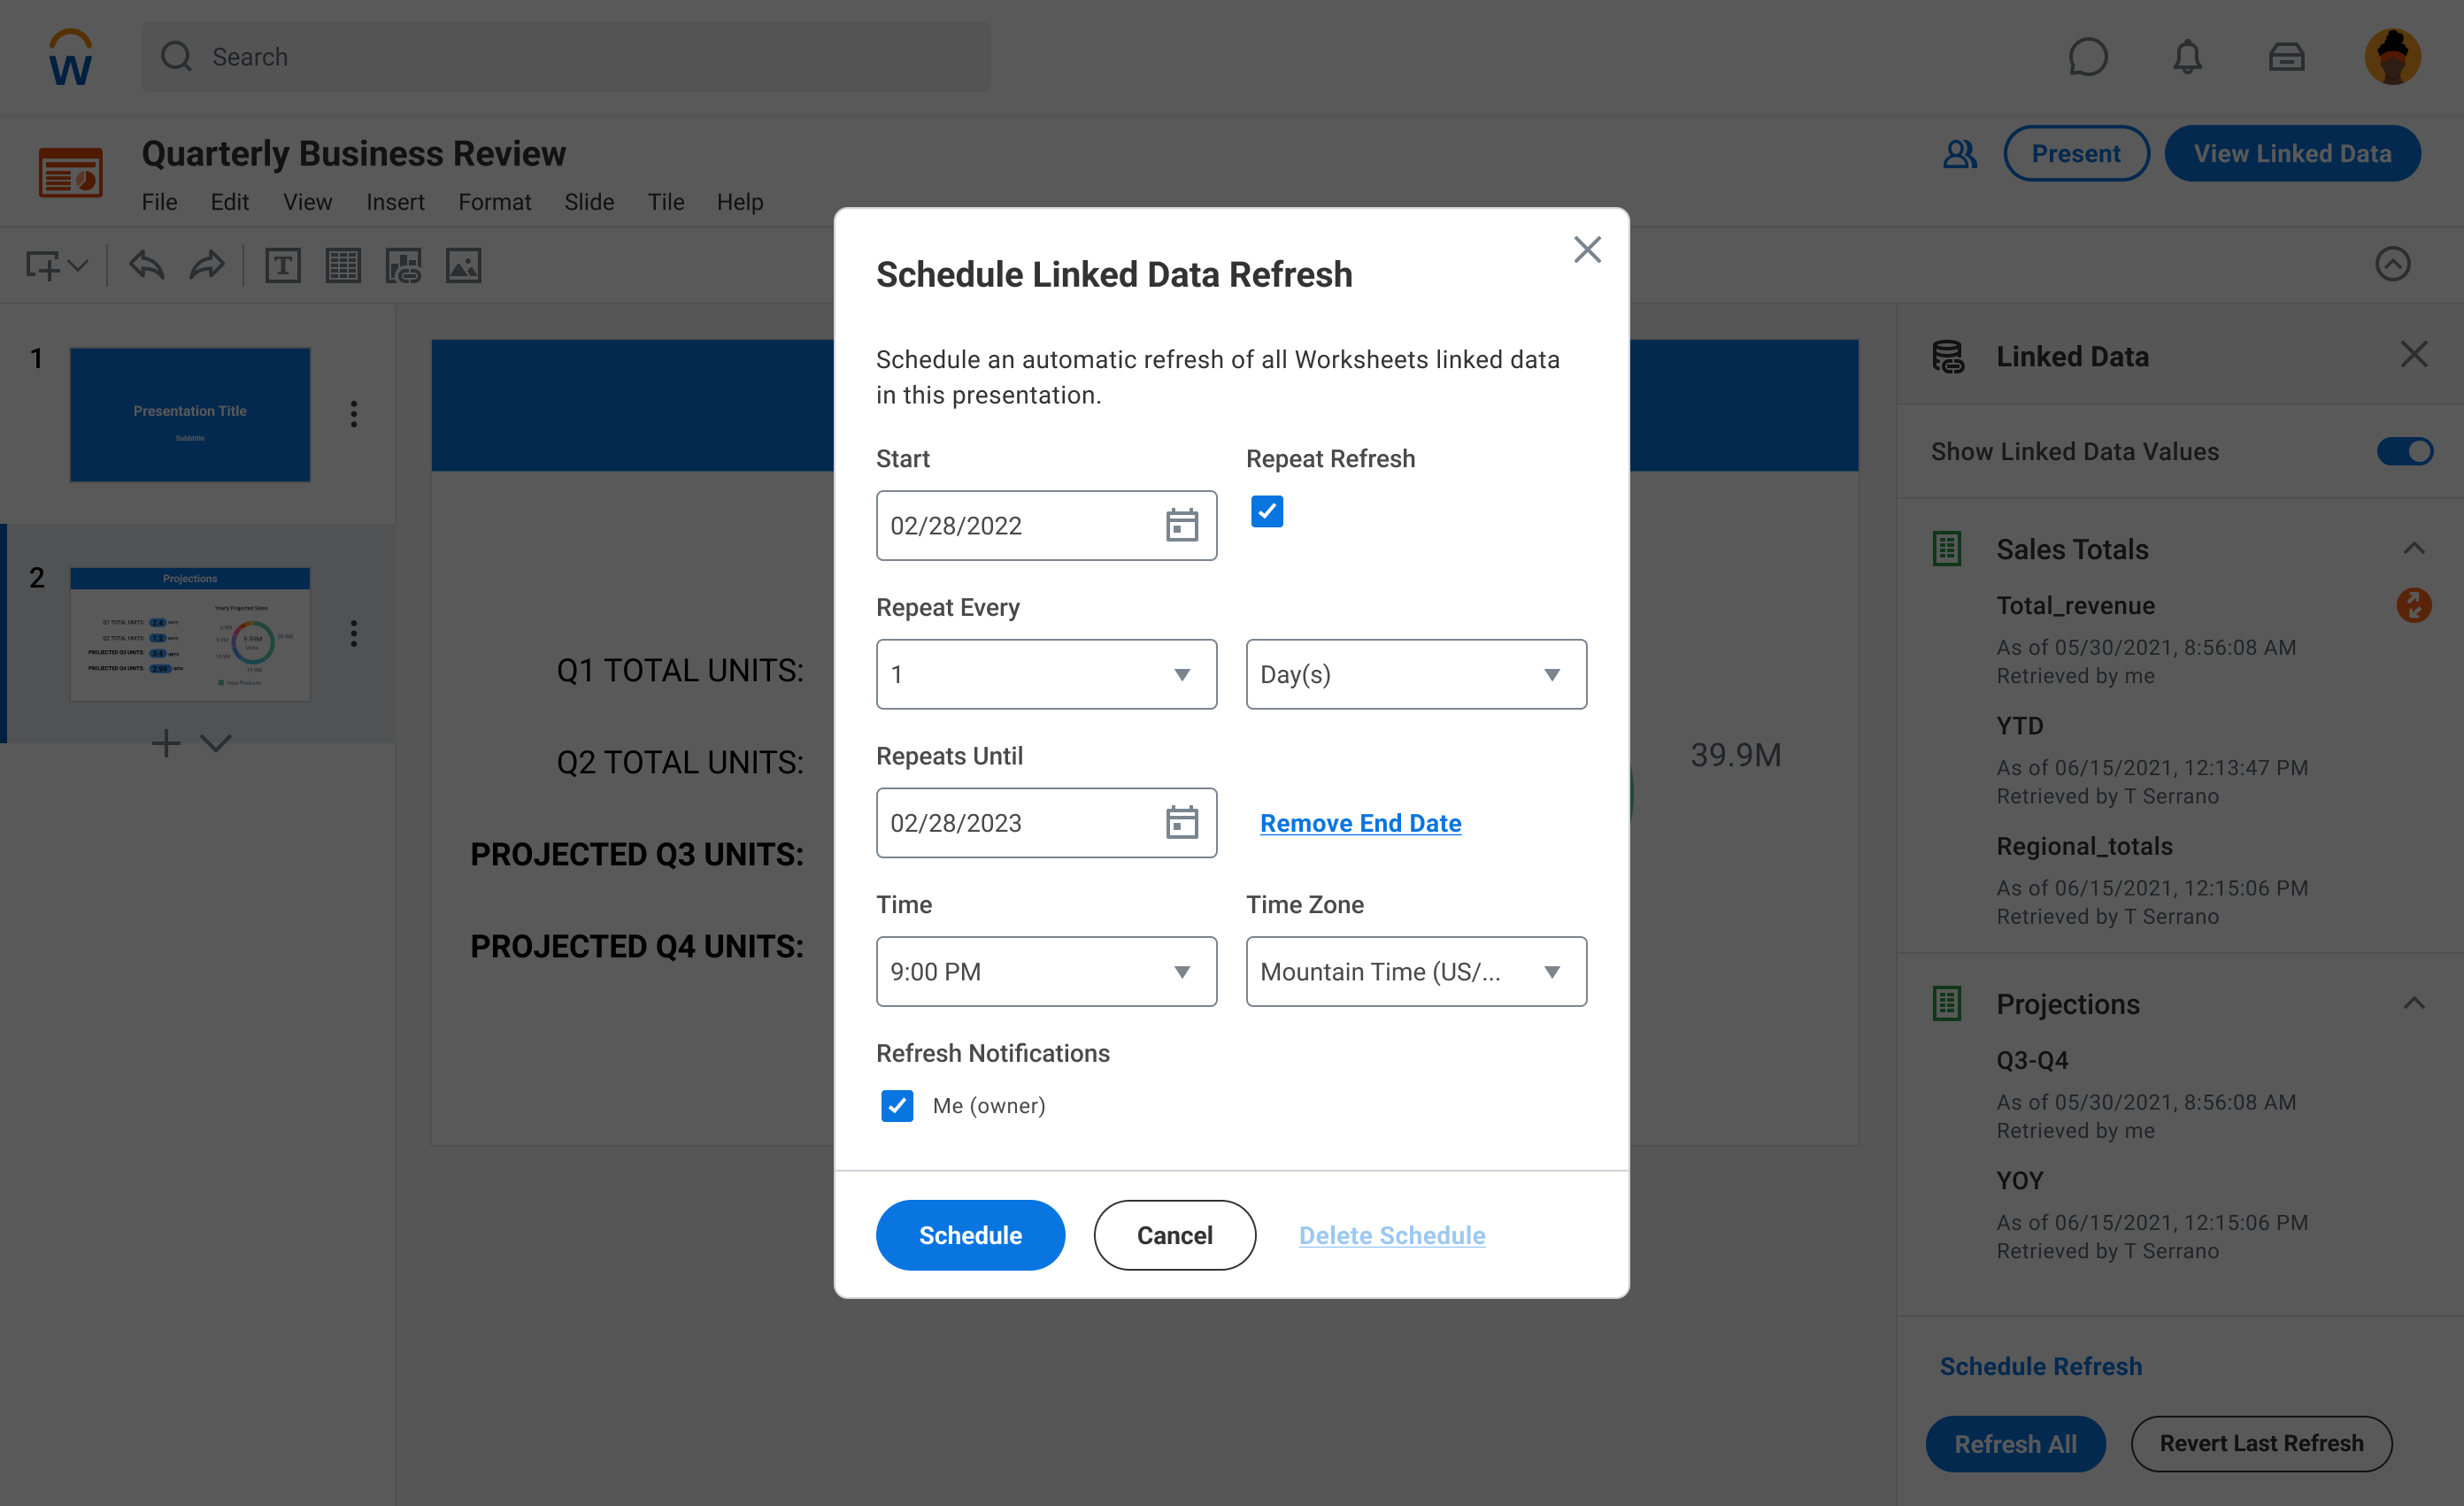
Task: Open the Repeat Every number dropdown
Action: pyautogui.click(x=1046, y=674)
